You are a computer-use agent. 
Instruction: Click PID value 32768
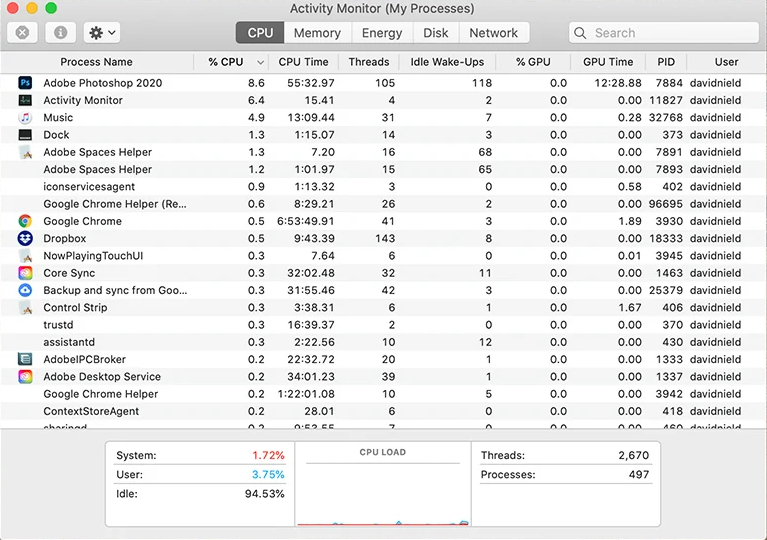tap(666, 117)
